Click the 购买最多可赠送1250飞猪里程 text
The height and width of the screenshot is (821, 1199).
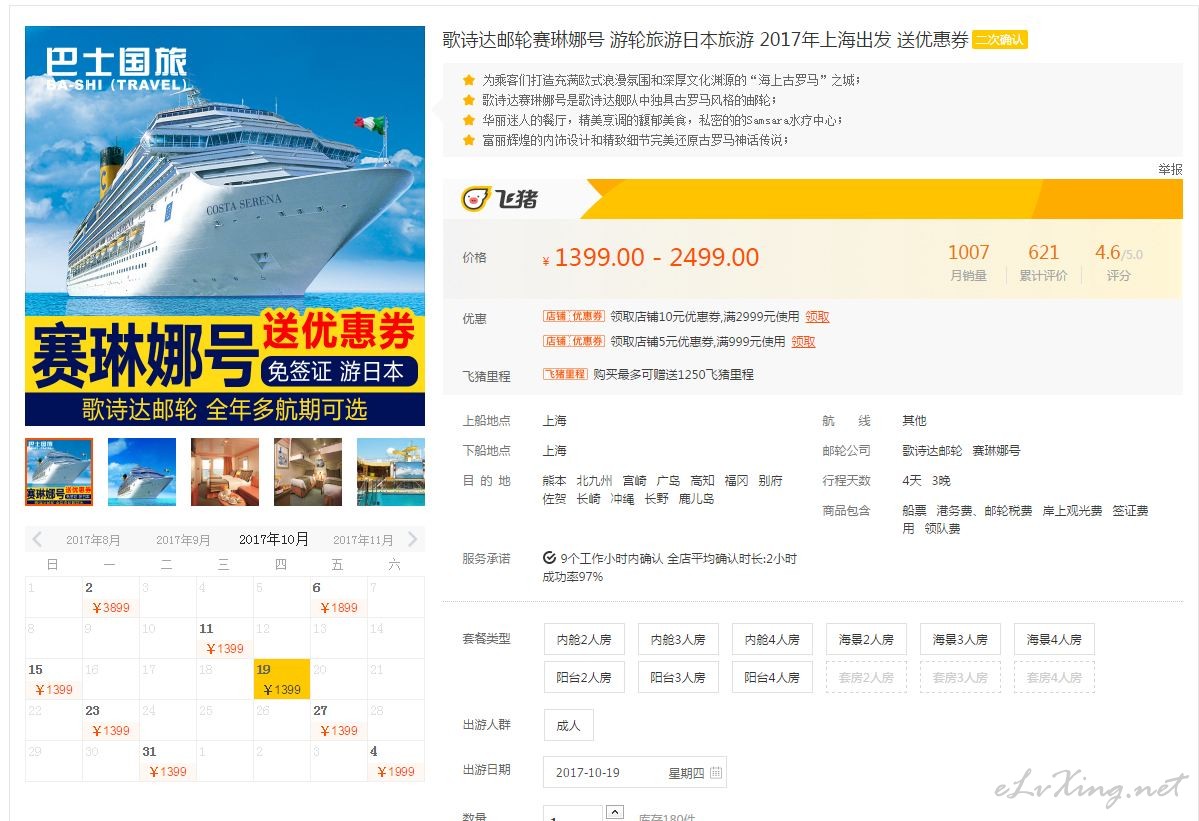673,375
